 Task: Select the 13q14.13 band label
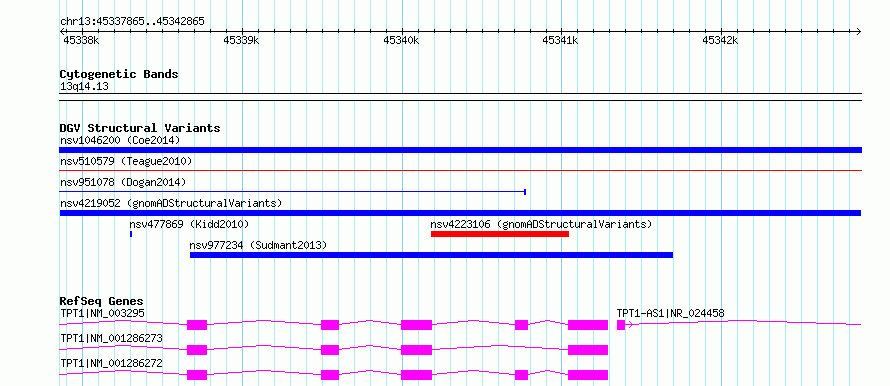pyautogui.click(x=85, y=87)
